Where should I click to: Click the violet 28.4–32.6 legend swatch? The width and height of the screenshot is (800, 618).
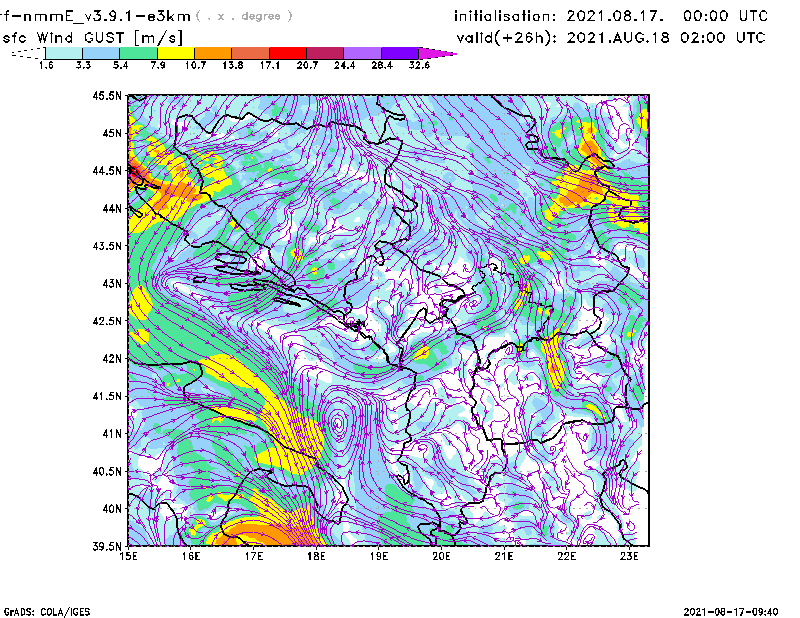tap(400, 53)
